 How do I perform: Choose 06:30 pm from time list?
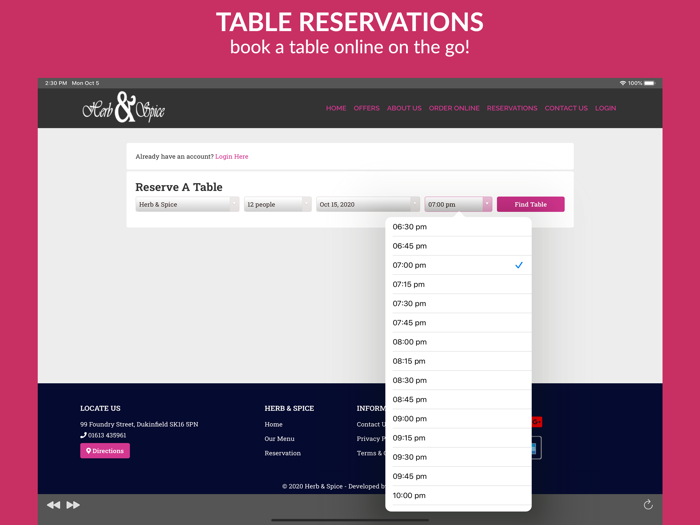(x=458, y=227)
